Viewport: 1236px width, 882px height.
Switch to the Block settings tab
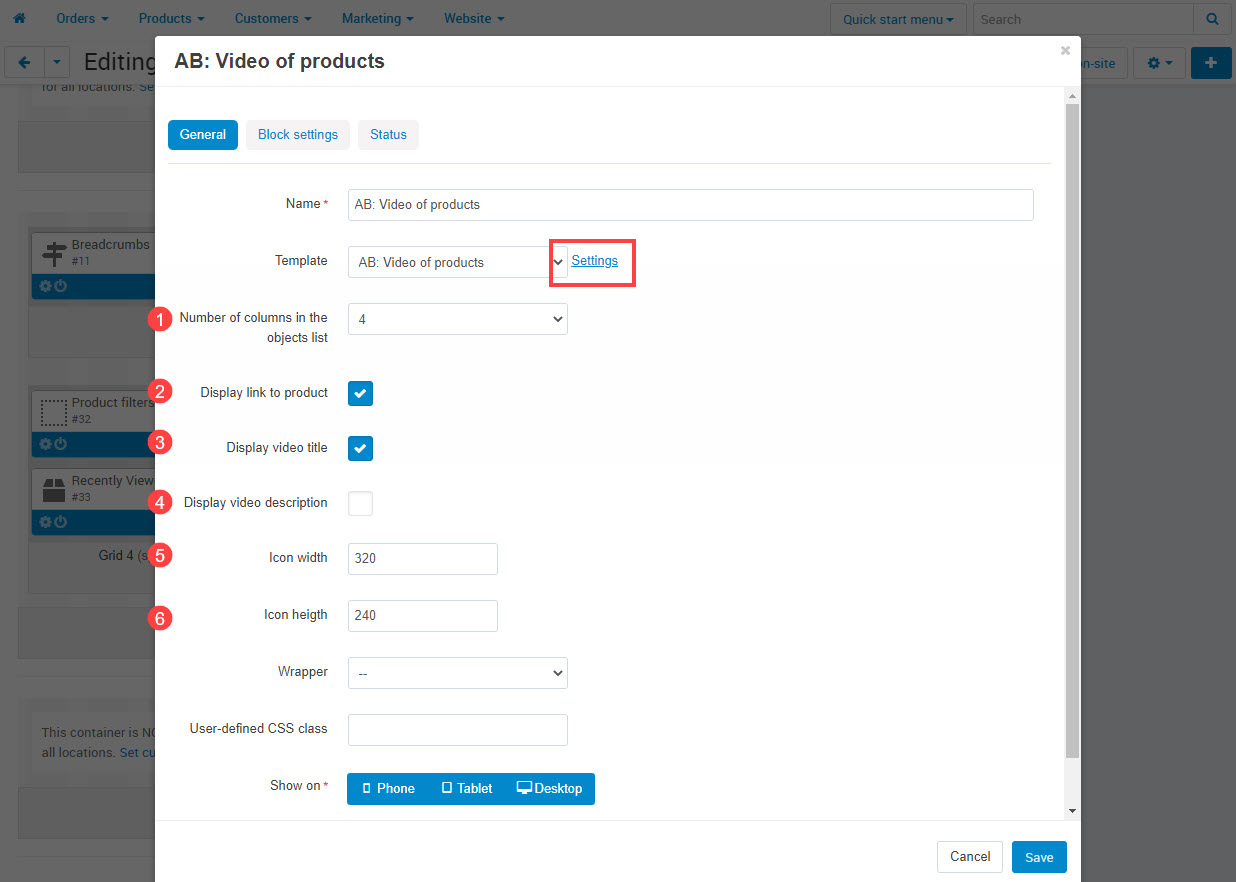click(297, 135)
